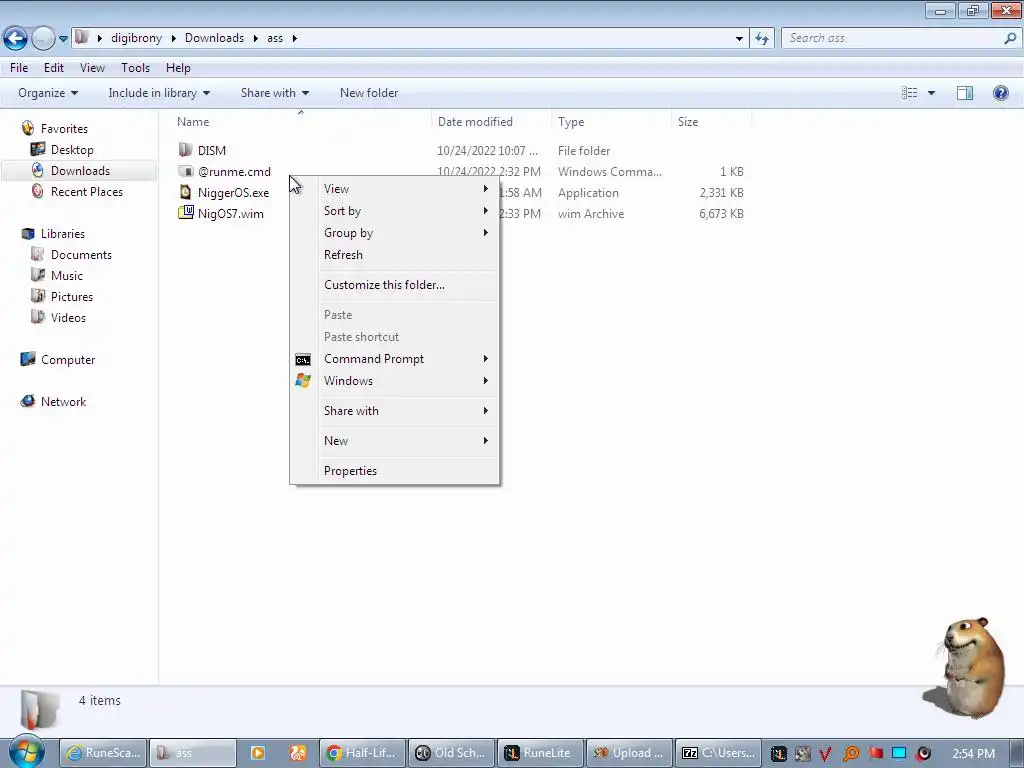Expand the arrow after digibrony in breadcrumb
The height and width of the screenshot is (768, 1024).
pyautogui.click(x=173, y=38)
